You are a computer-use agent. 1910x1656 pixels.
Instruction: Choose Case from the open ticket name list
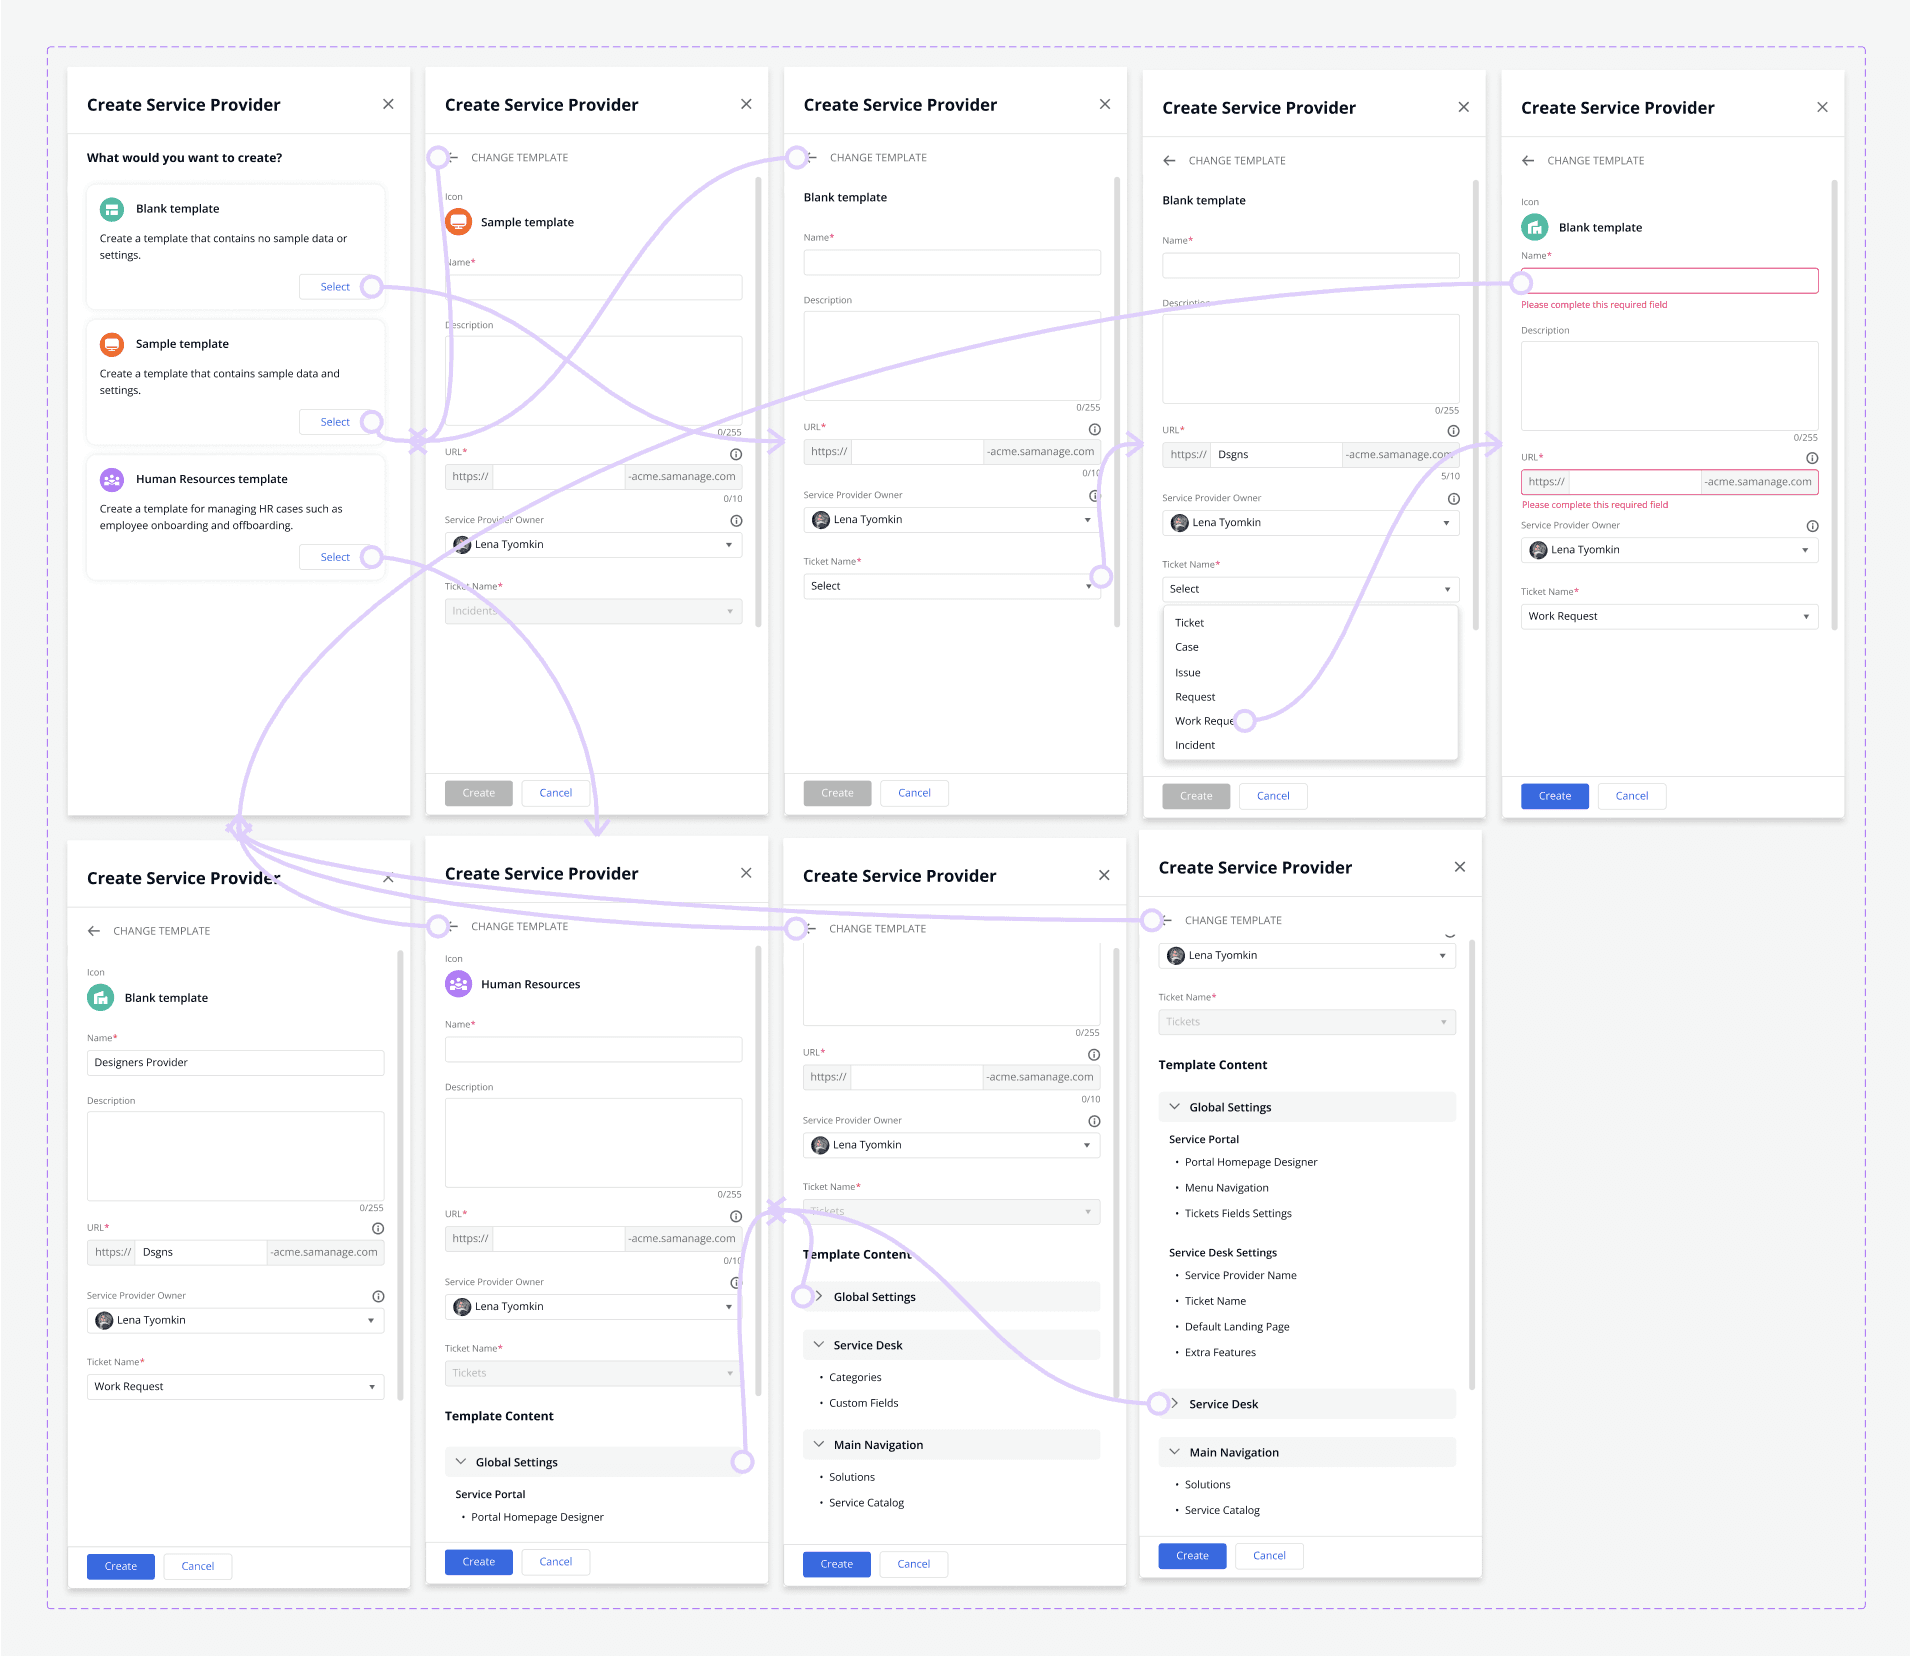pyautogui.click(x=1311, y=647)
